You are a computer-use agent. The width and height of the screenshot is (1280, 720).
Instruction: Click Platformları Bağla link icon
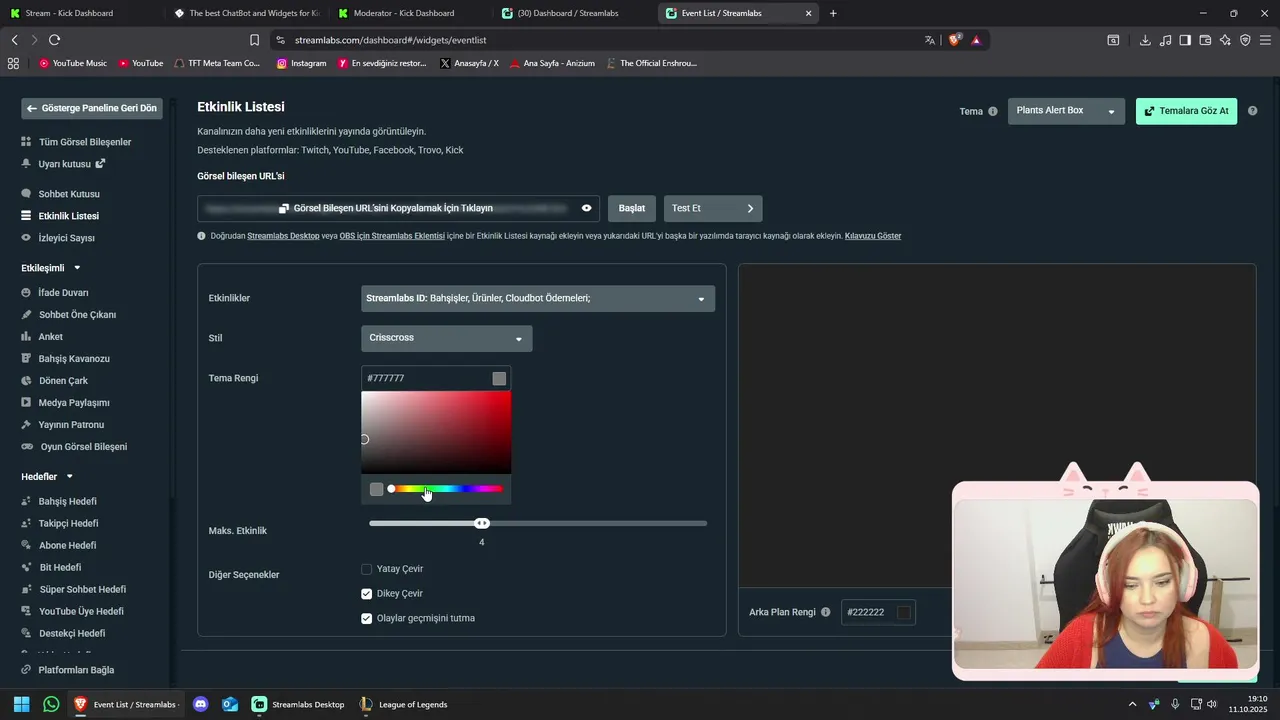27,670
